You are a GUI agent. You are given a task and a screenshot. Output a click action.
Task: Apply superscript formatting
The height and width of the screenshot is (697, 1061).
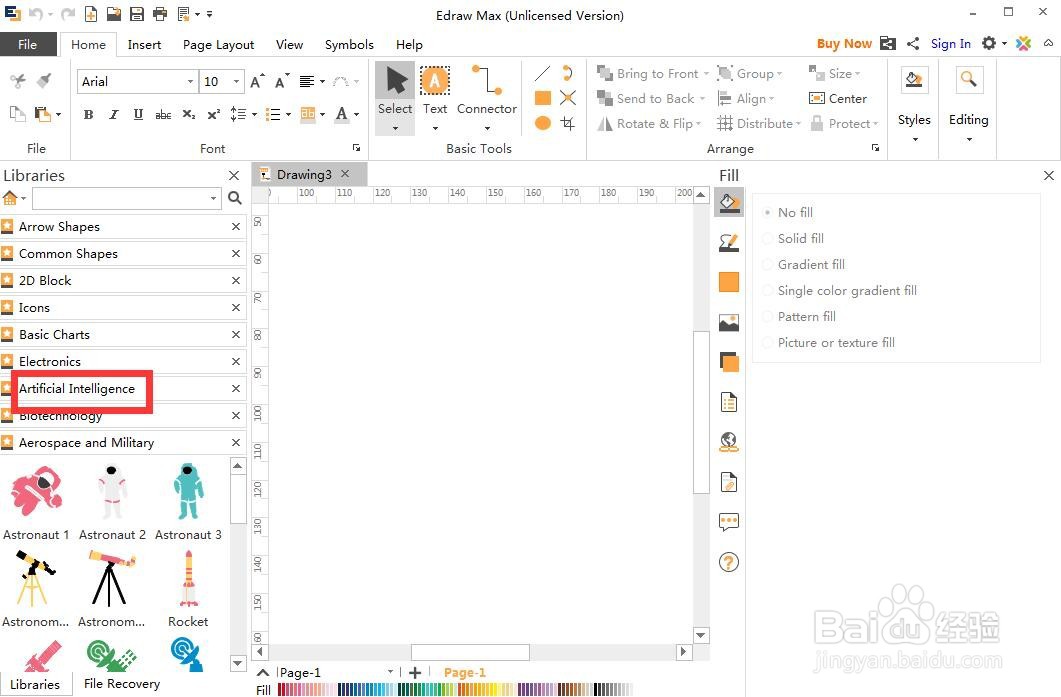[x=214, y=114]
